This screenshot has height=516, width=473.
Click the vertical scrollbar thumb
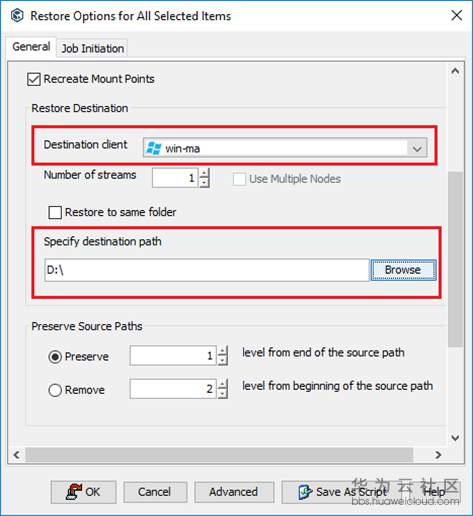click(455, 259)
